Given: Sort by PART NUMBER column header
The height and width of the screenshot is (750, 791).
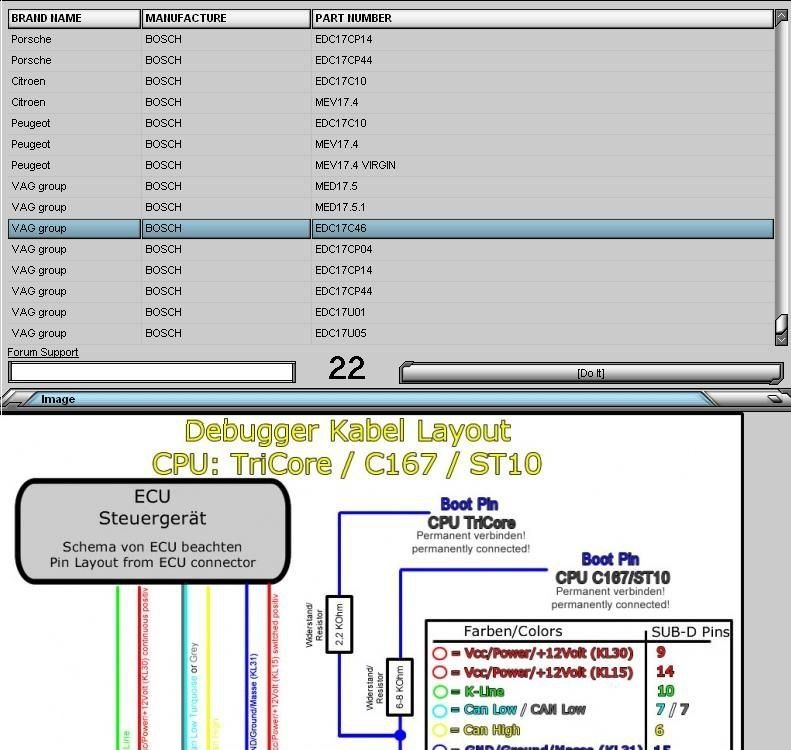Looking at the screenshot, I should coord(543,18).
